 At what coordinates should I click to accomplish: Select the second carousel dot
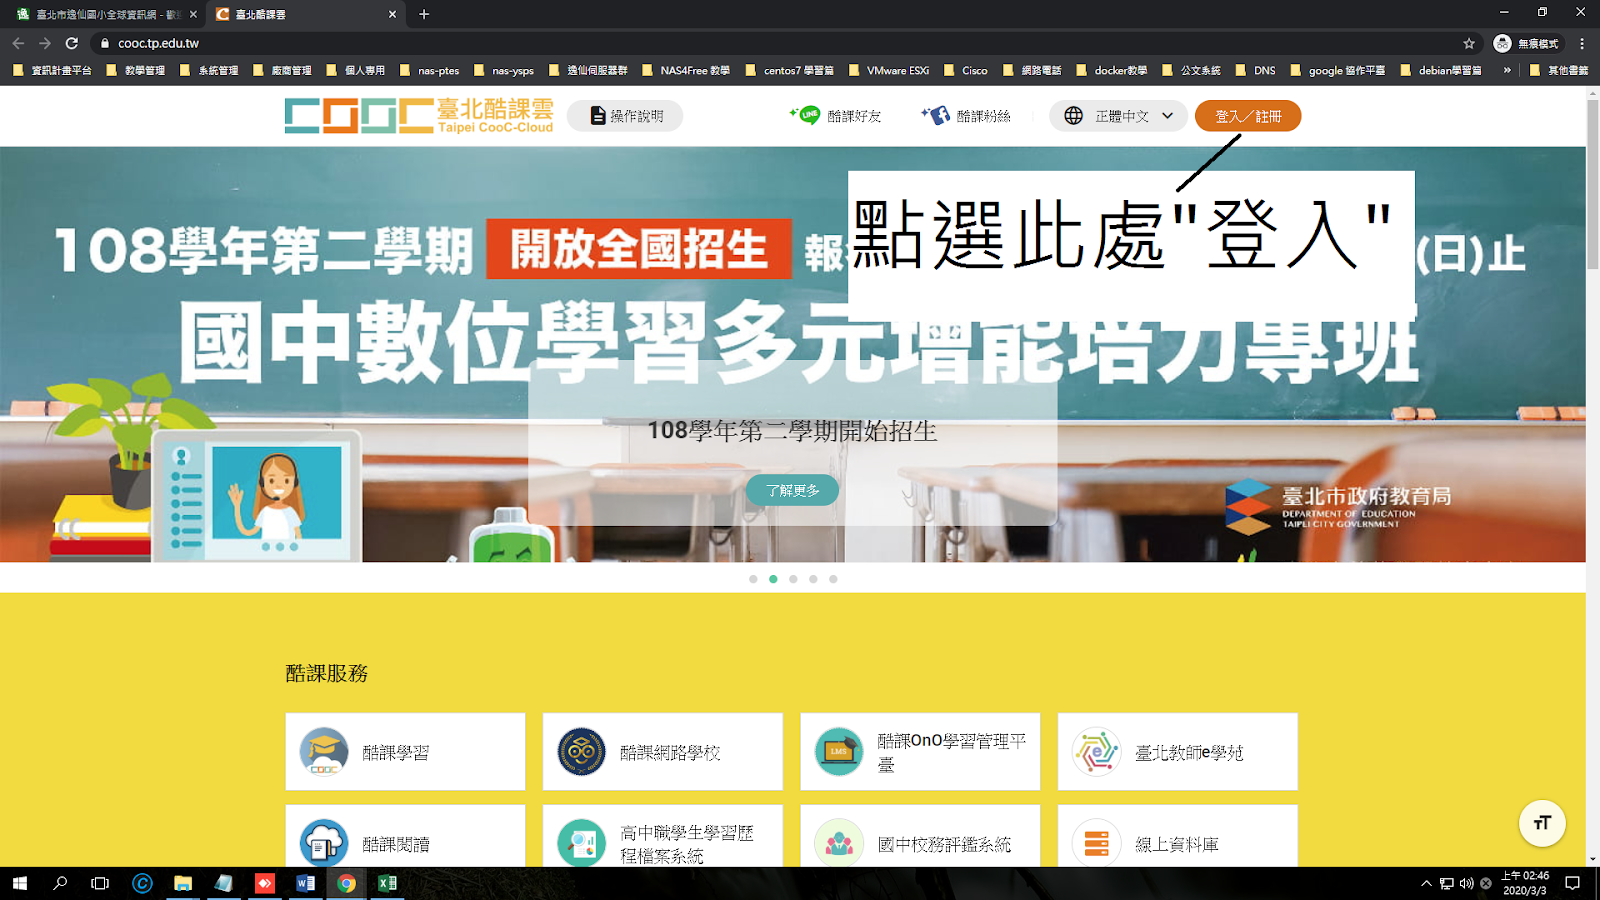(x=773, y=579)
